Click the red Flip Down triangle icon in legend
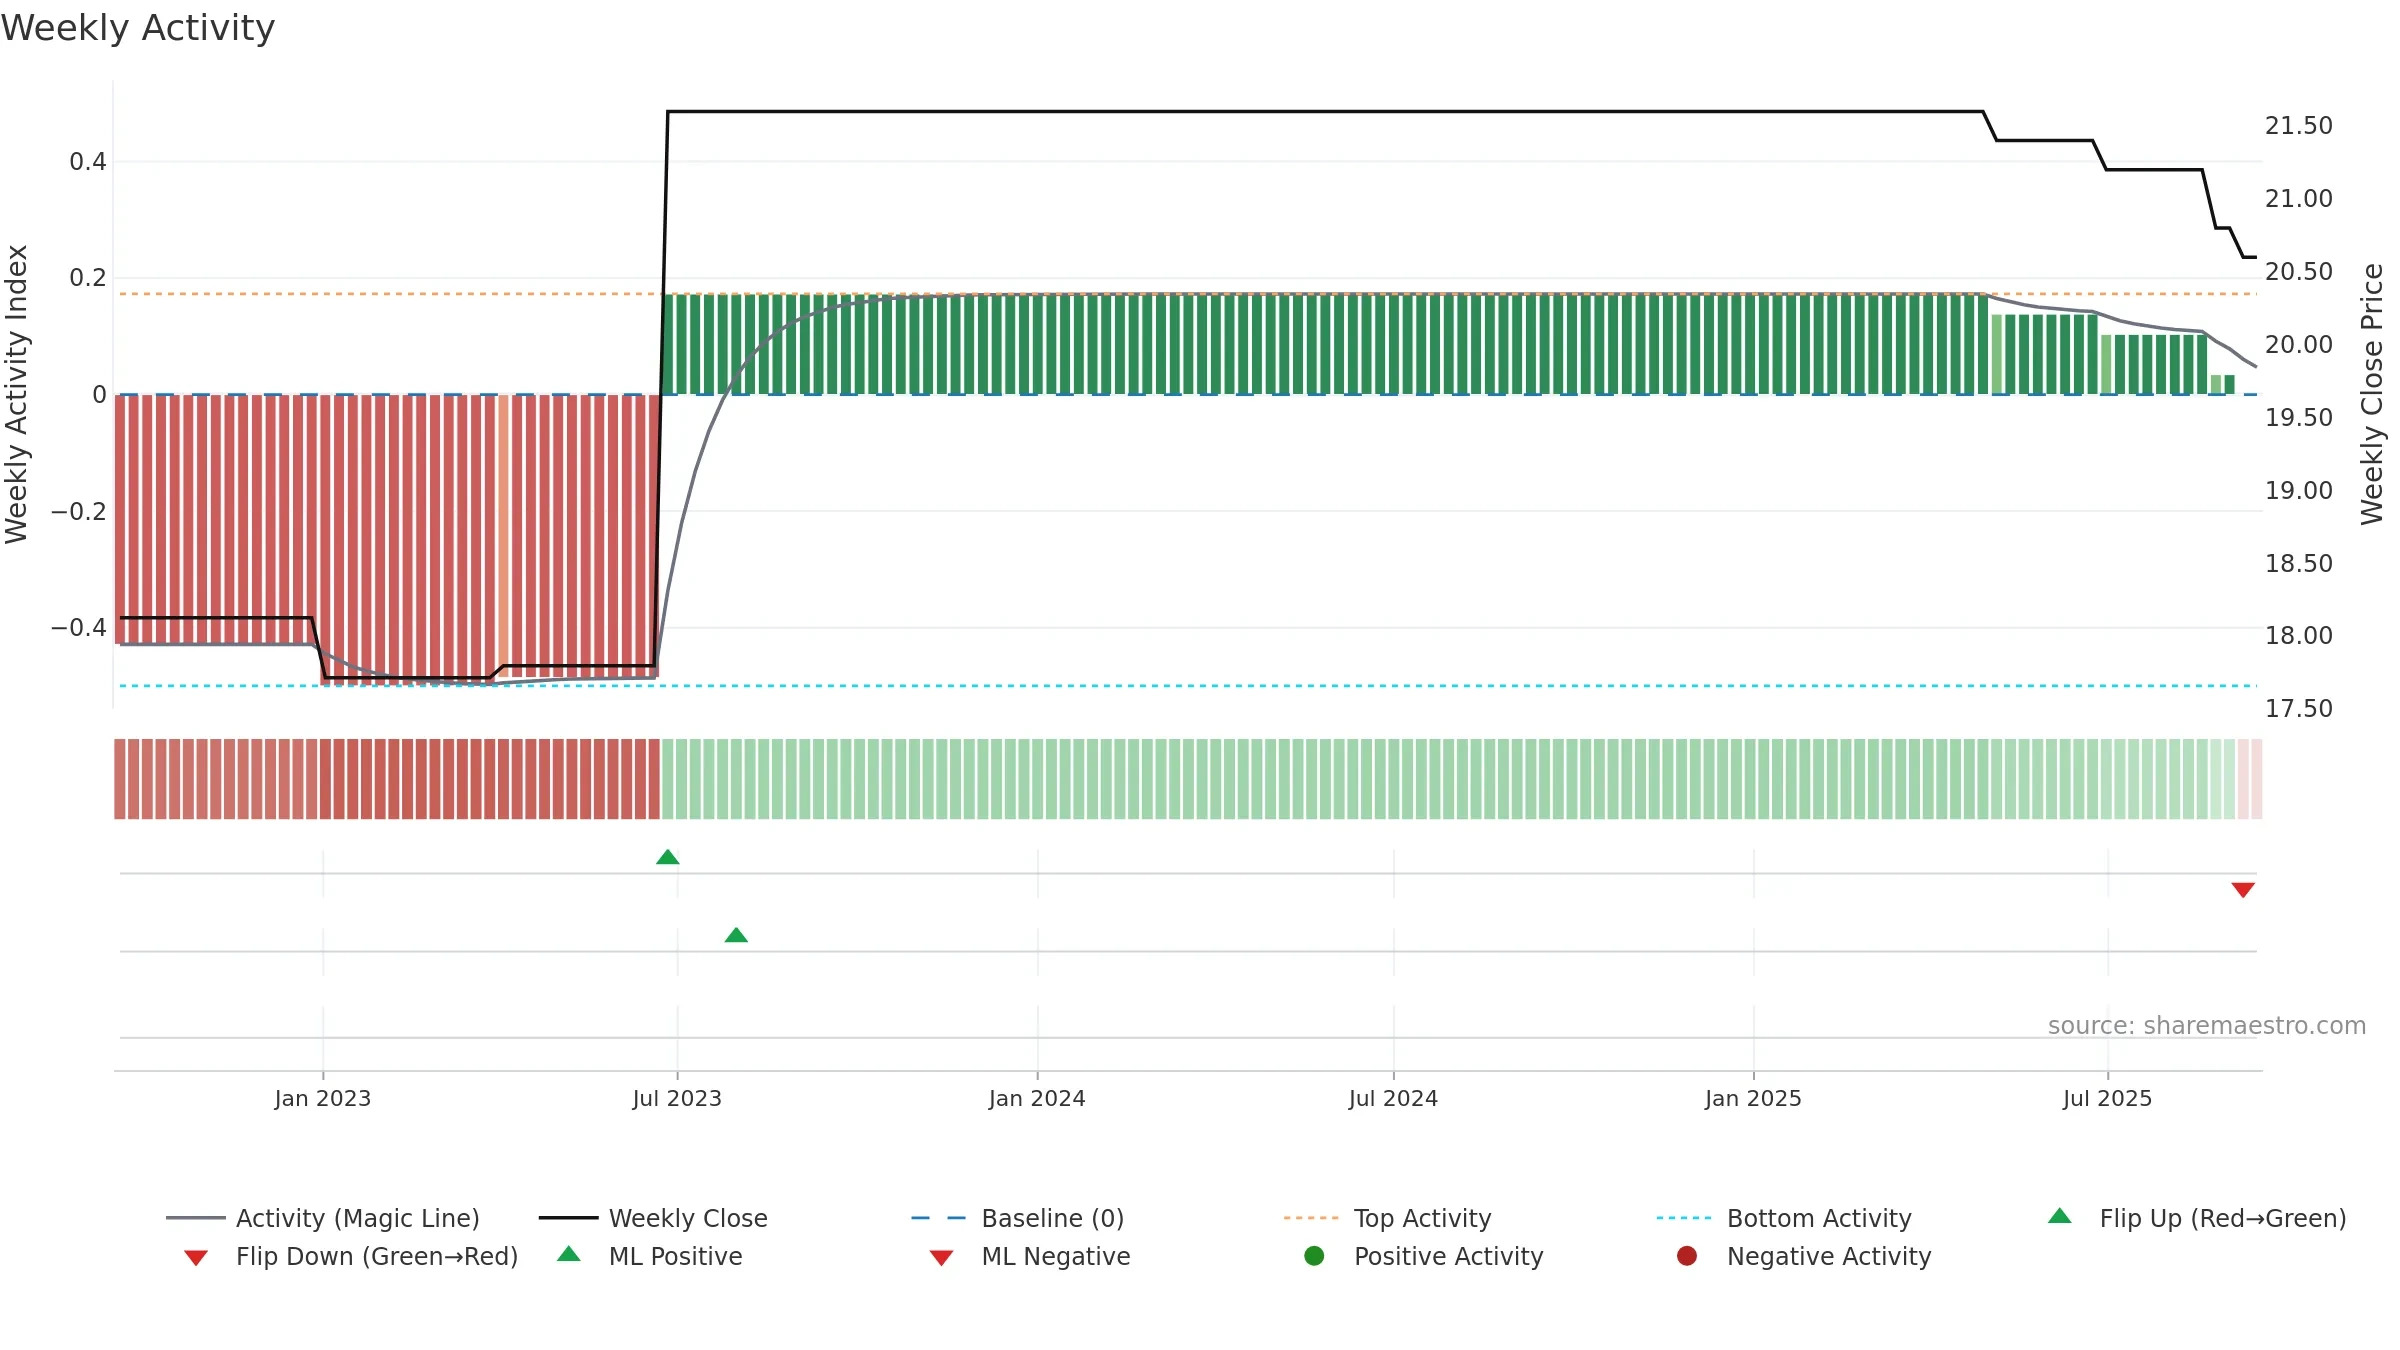Screen dimensions: 2400x1350 [x=196, y=1258]
